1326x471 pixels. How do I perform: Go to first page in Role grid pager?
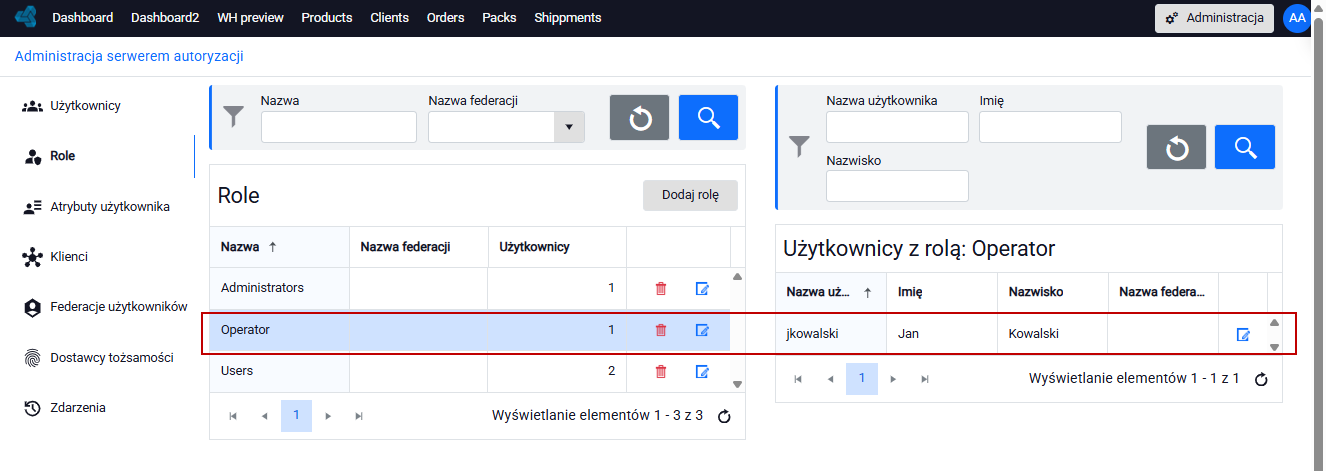(233, 416)
